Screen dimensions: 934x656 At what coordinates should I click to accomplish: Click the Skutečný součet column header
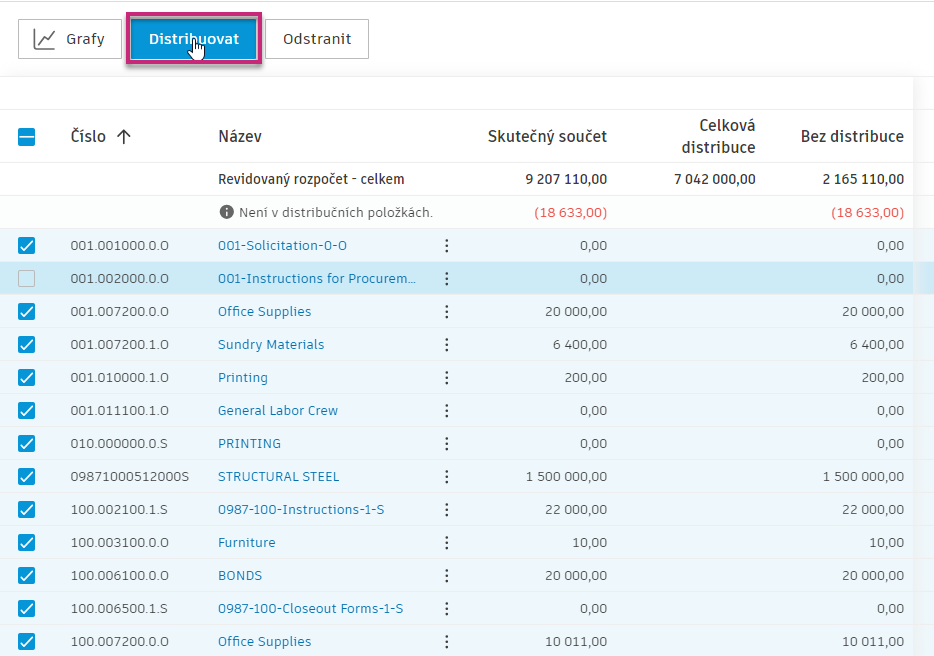(547, 136)
